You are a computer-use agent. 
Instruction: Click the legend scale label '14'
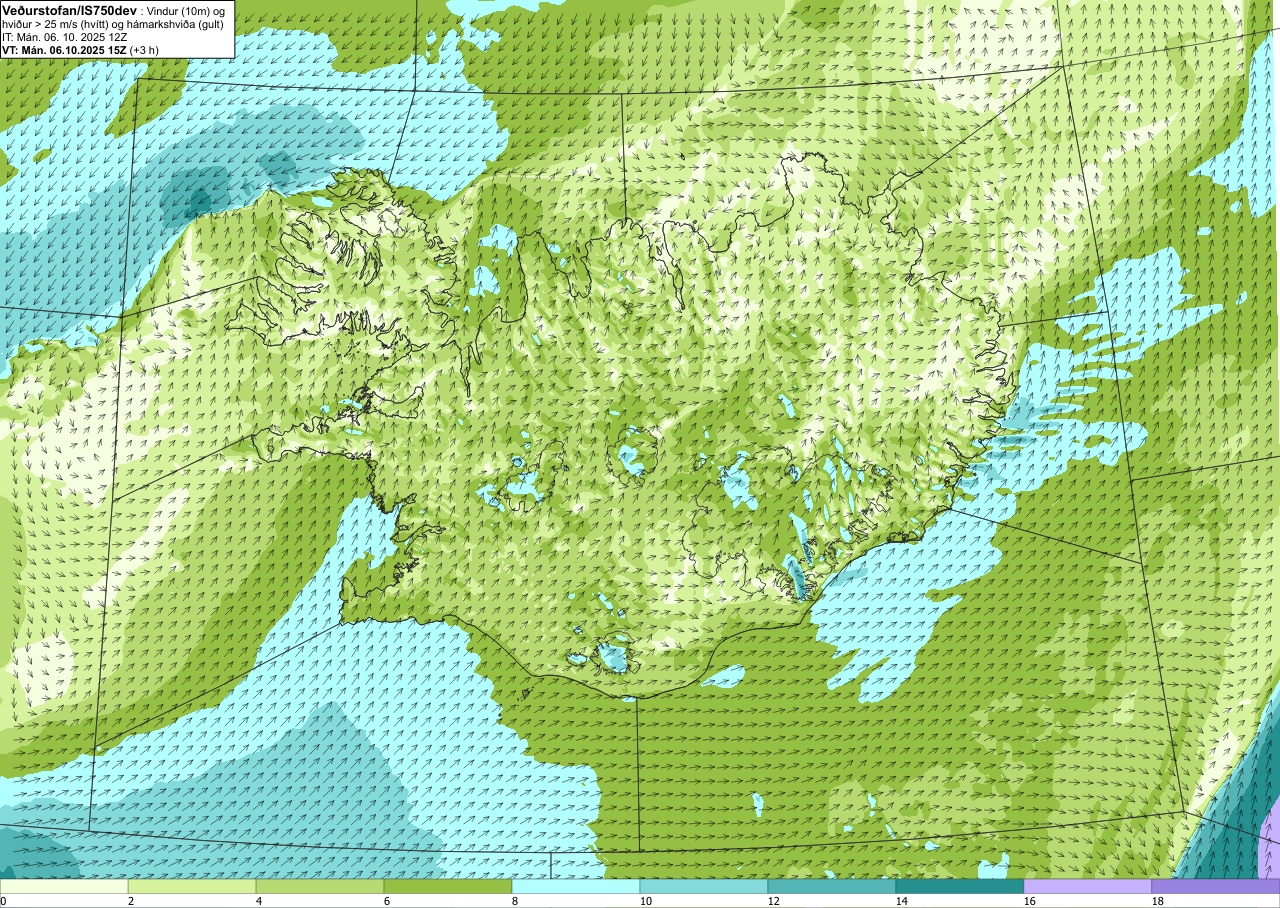pyautogui.click(x=904, y=901)
